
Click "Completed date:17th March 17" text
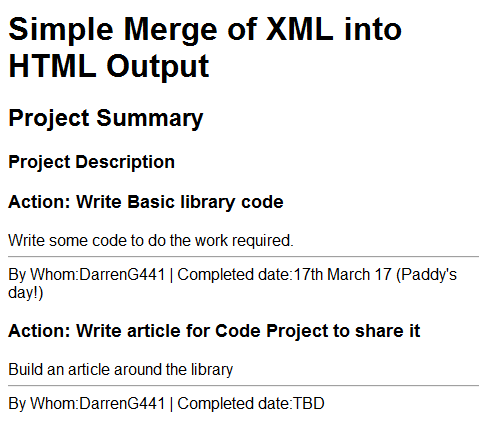[284, 275]
